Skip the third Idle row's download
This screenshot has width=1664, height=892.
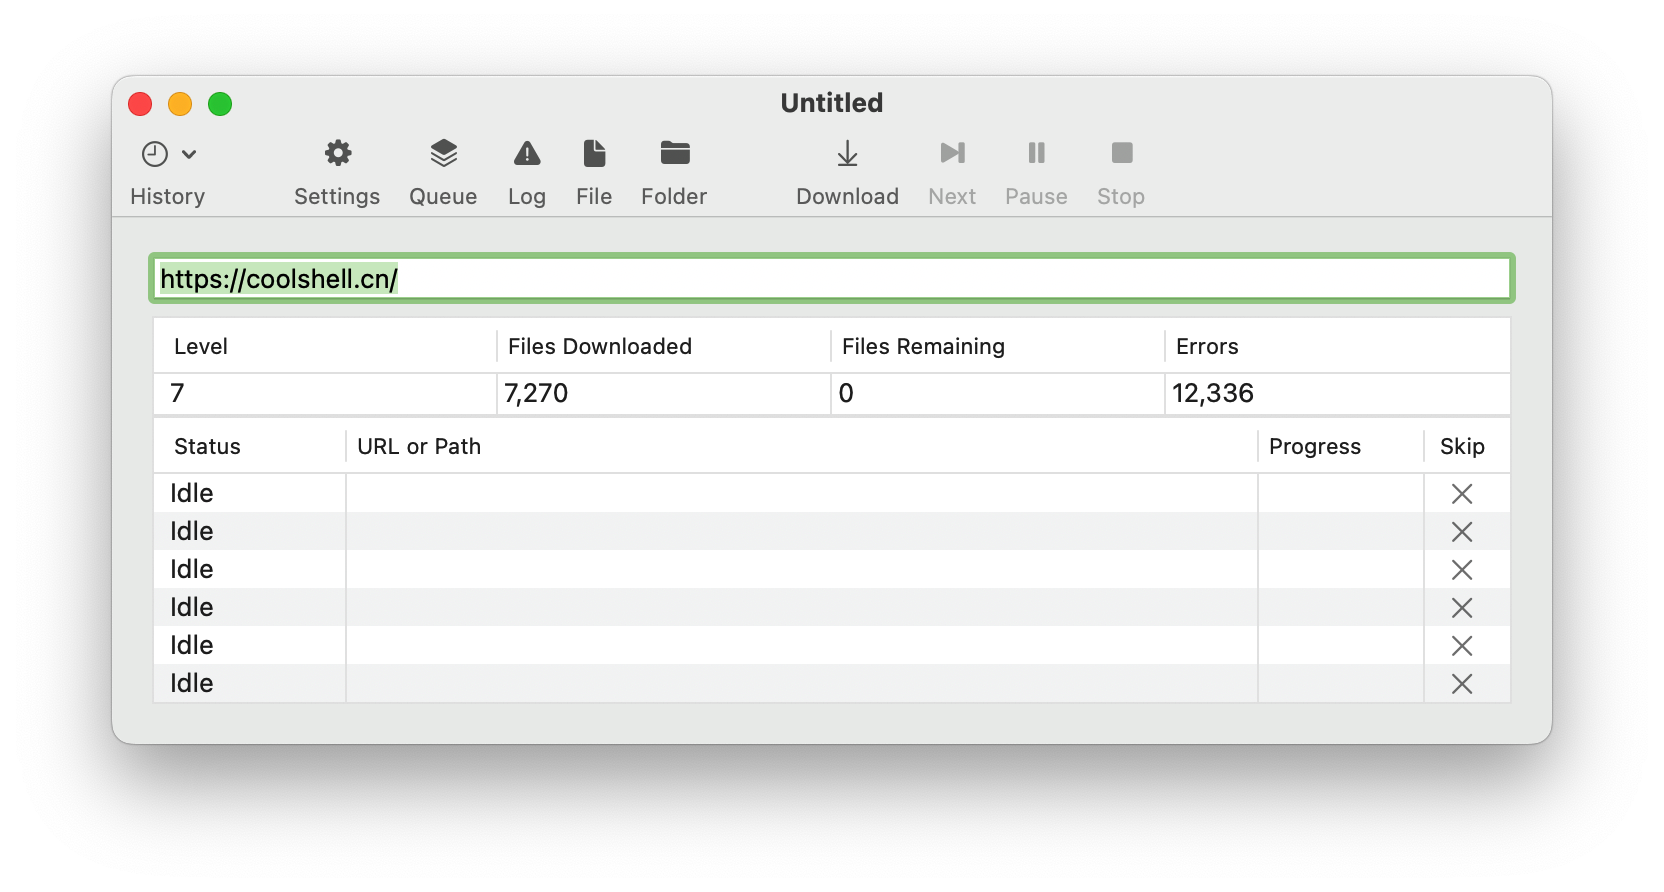click(1462, 570)
